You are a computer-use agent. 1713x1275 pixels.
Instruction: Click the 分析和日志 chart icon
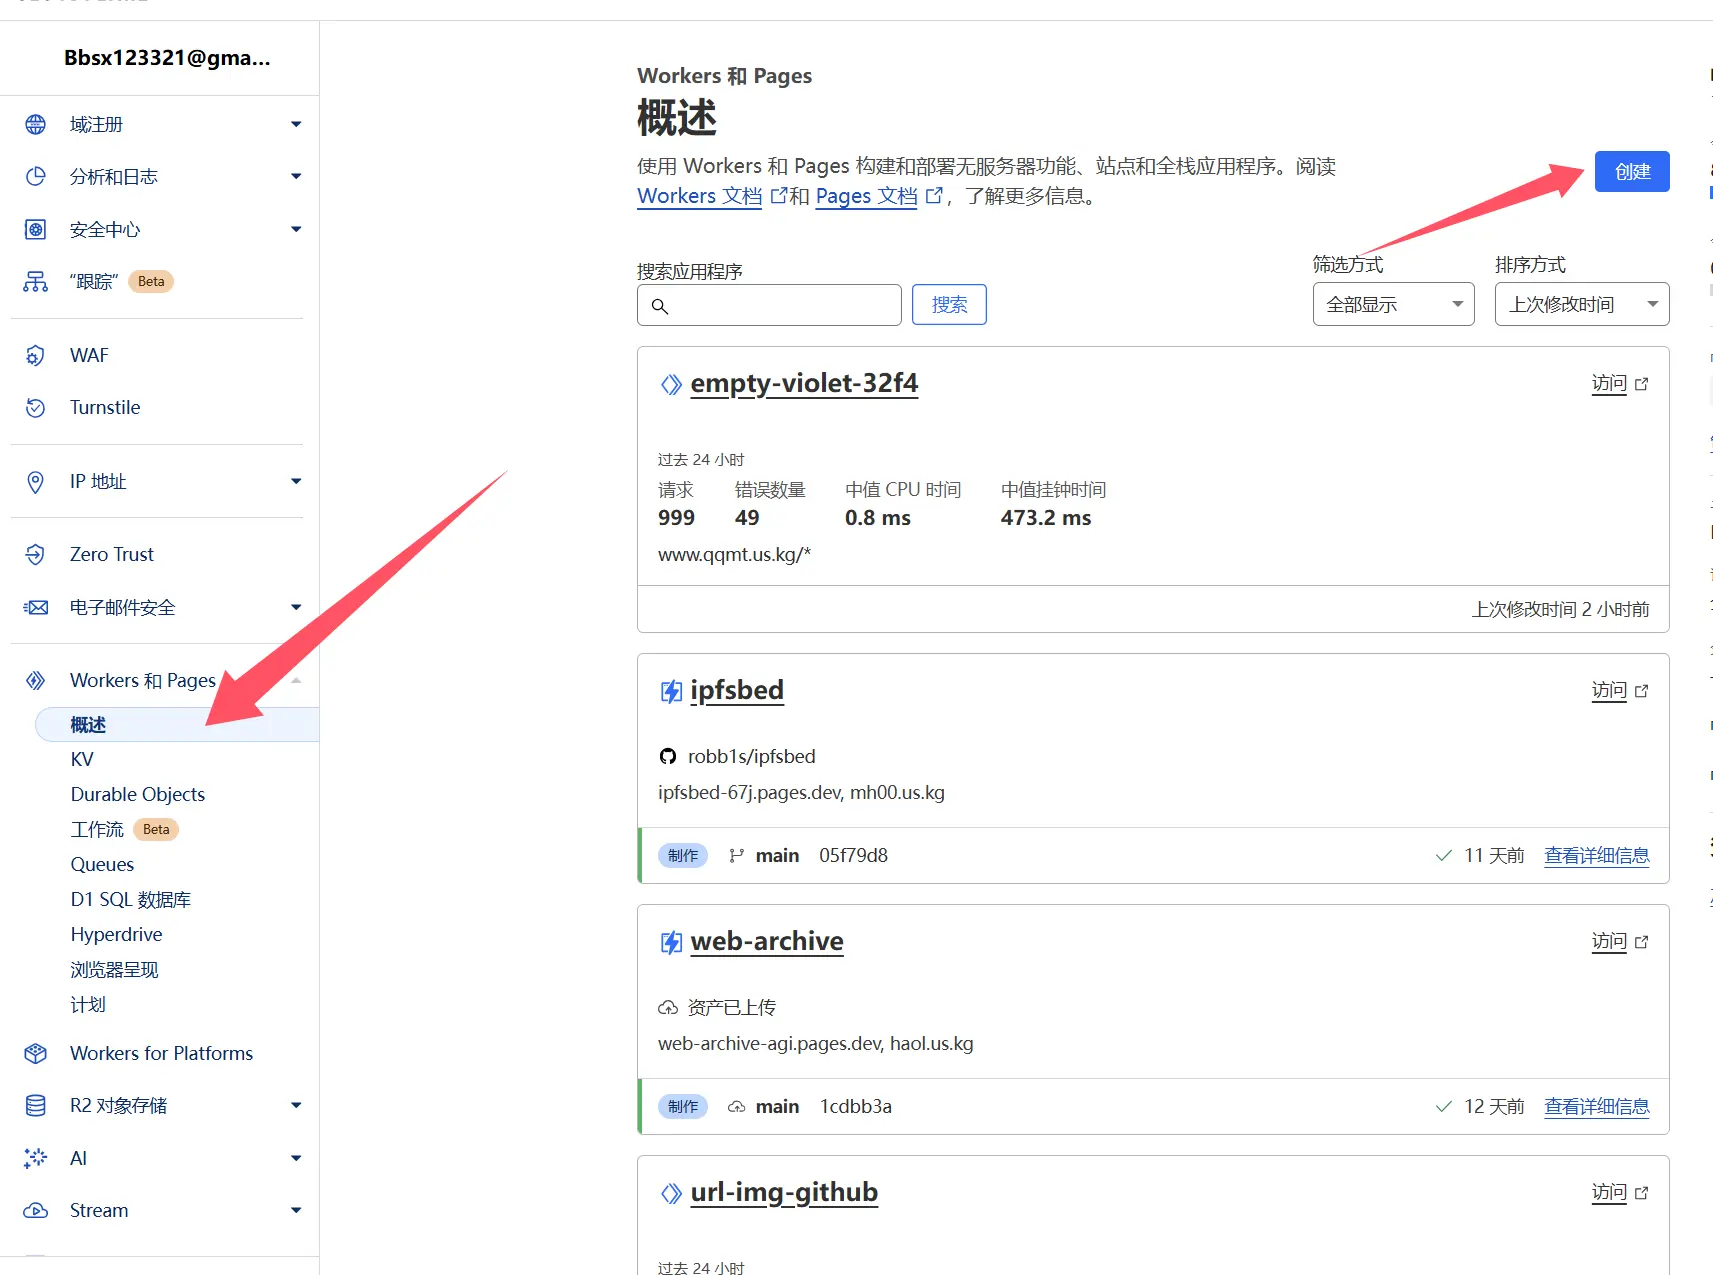pyautogui.click(x=36, y=176)
